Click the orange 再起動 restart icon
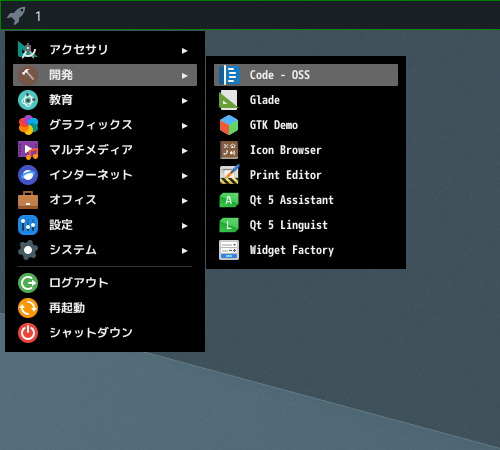This screenshot has width=500, height=450. pos(28,308)
